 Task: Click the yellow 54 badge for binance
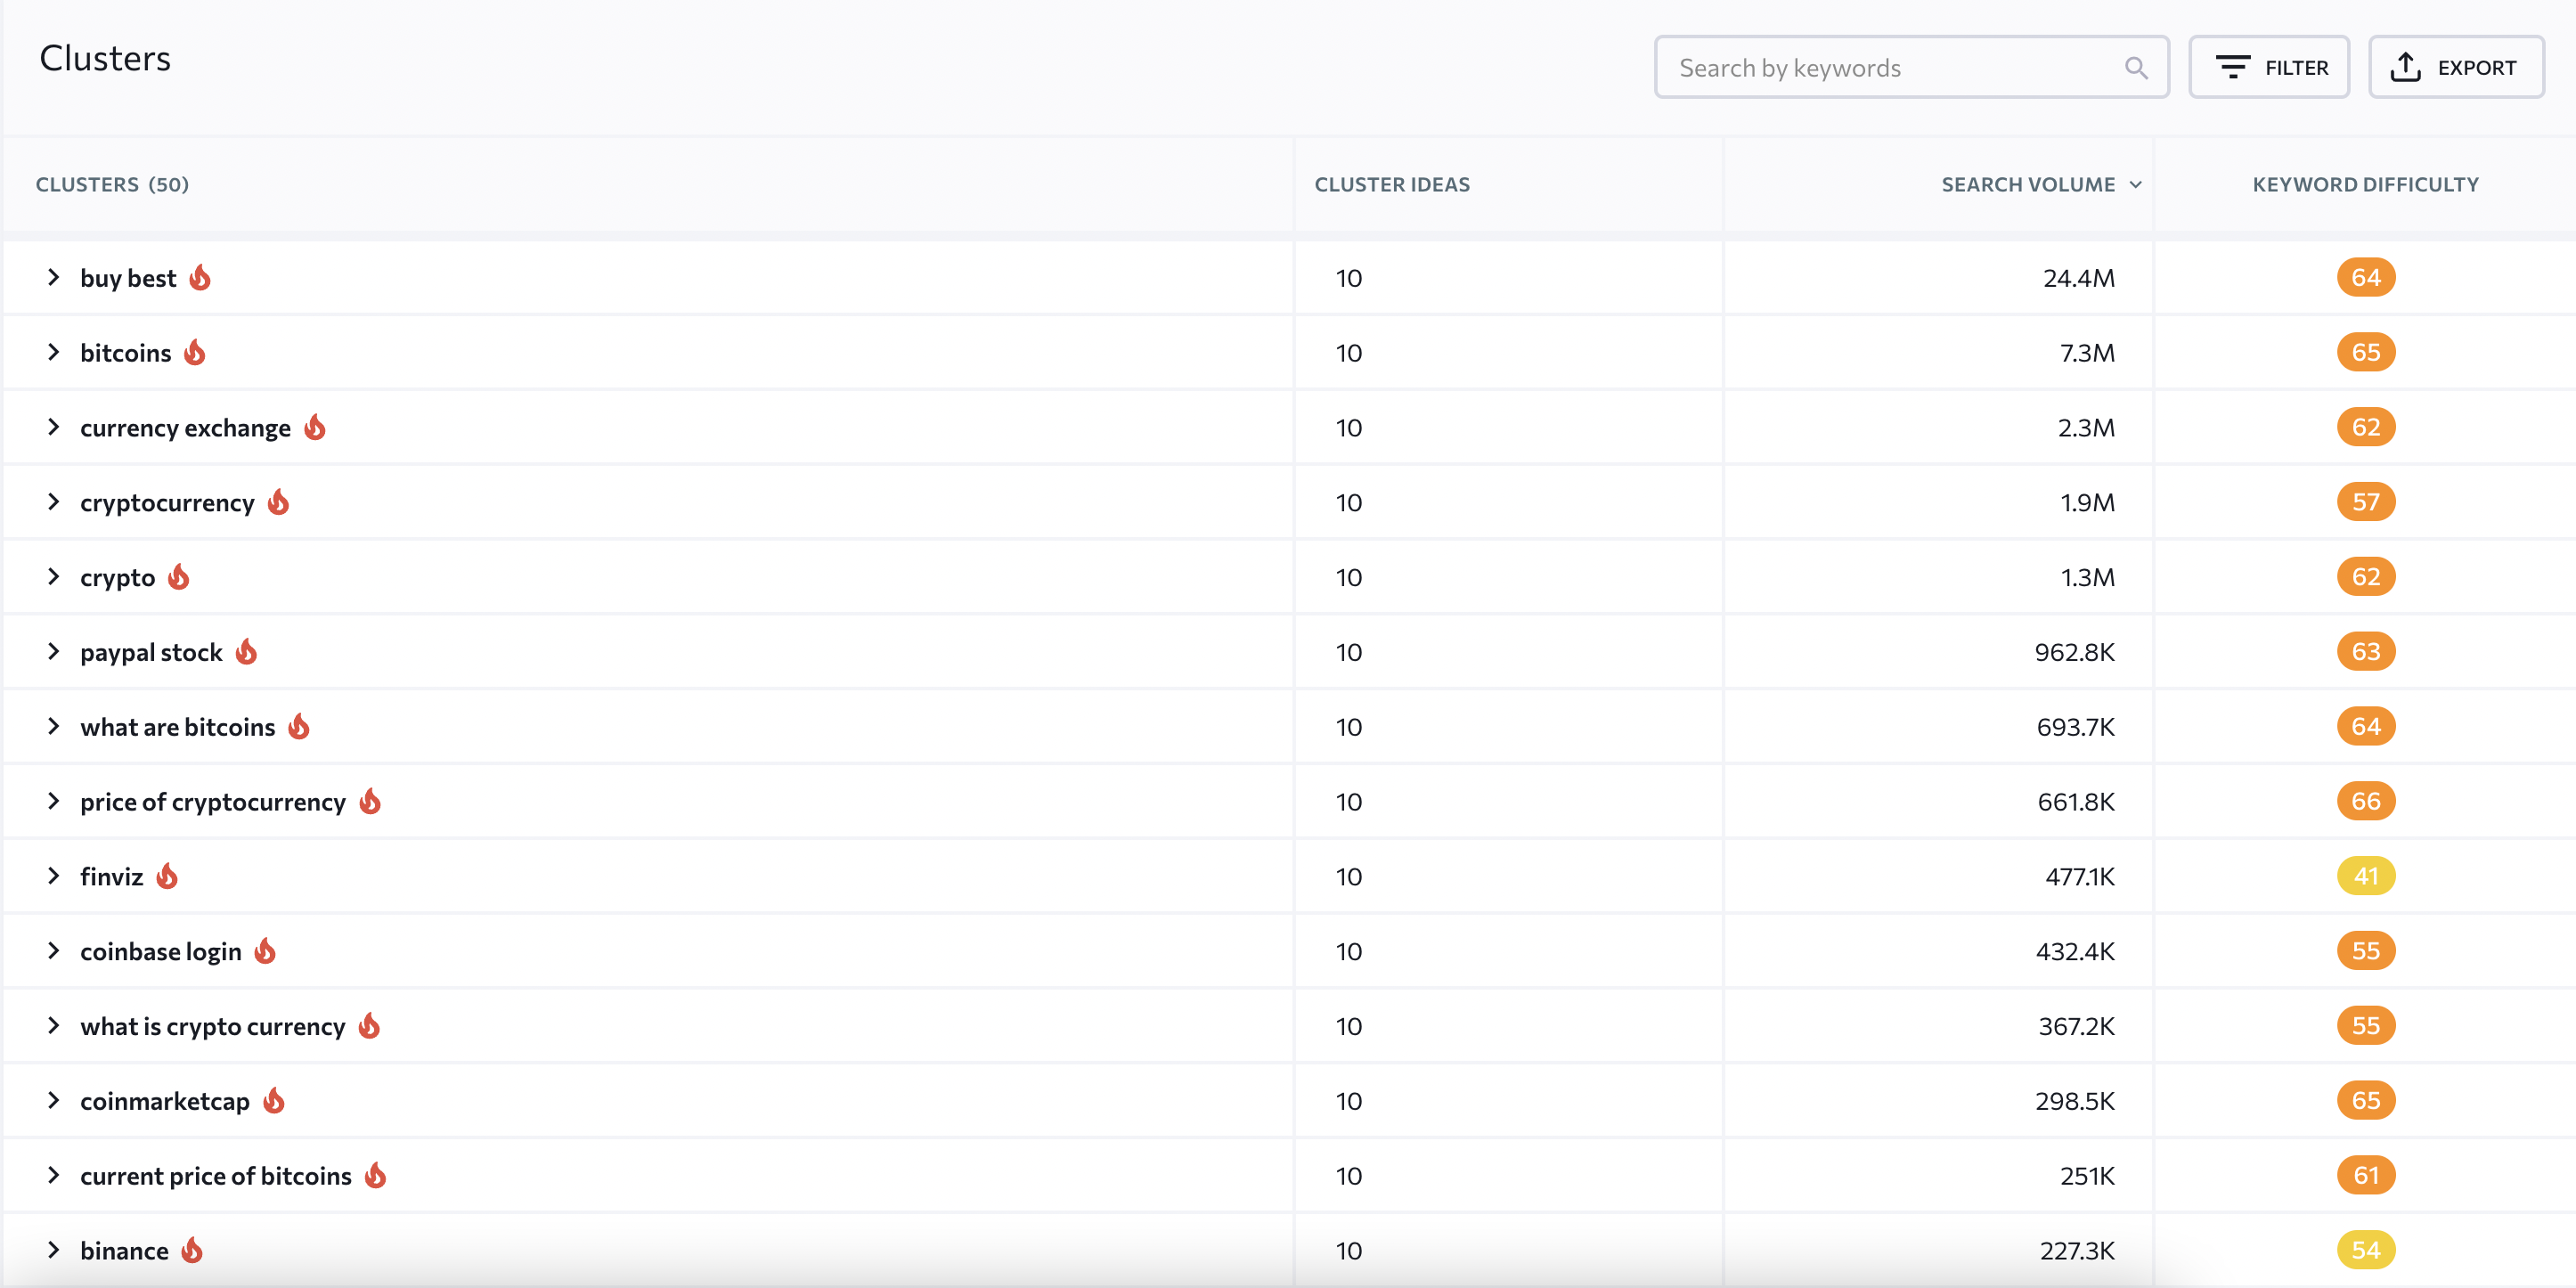tap(2366, 1250)
